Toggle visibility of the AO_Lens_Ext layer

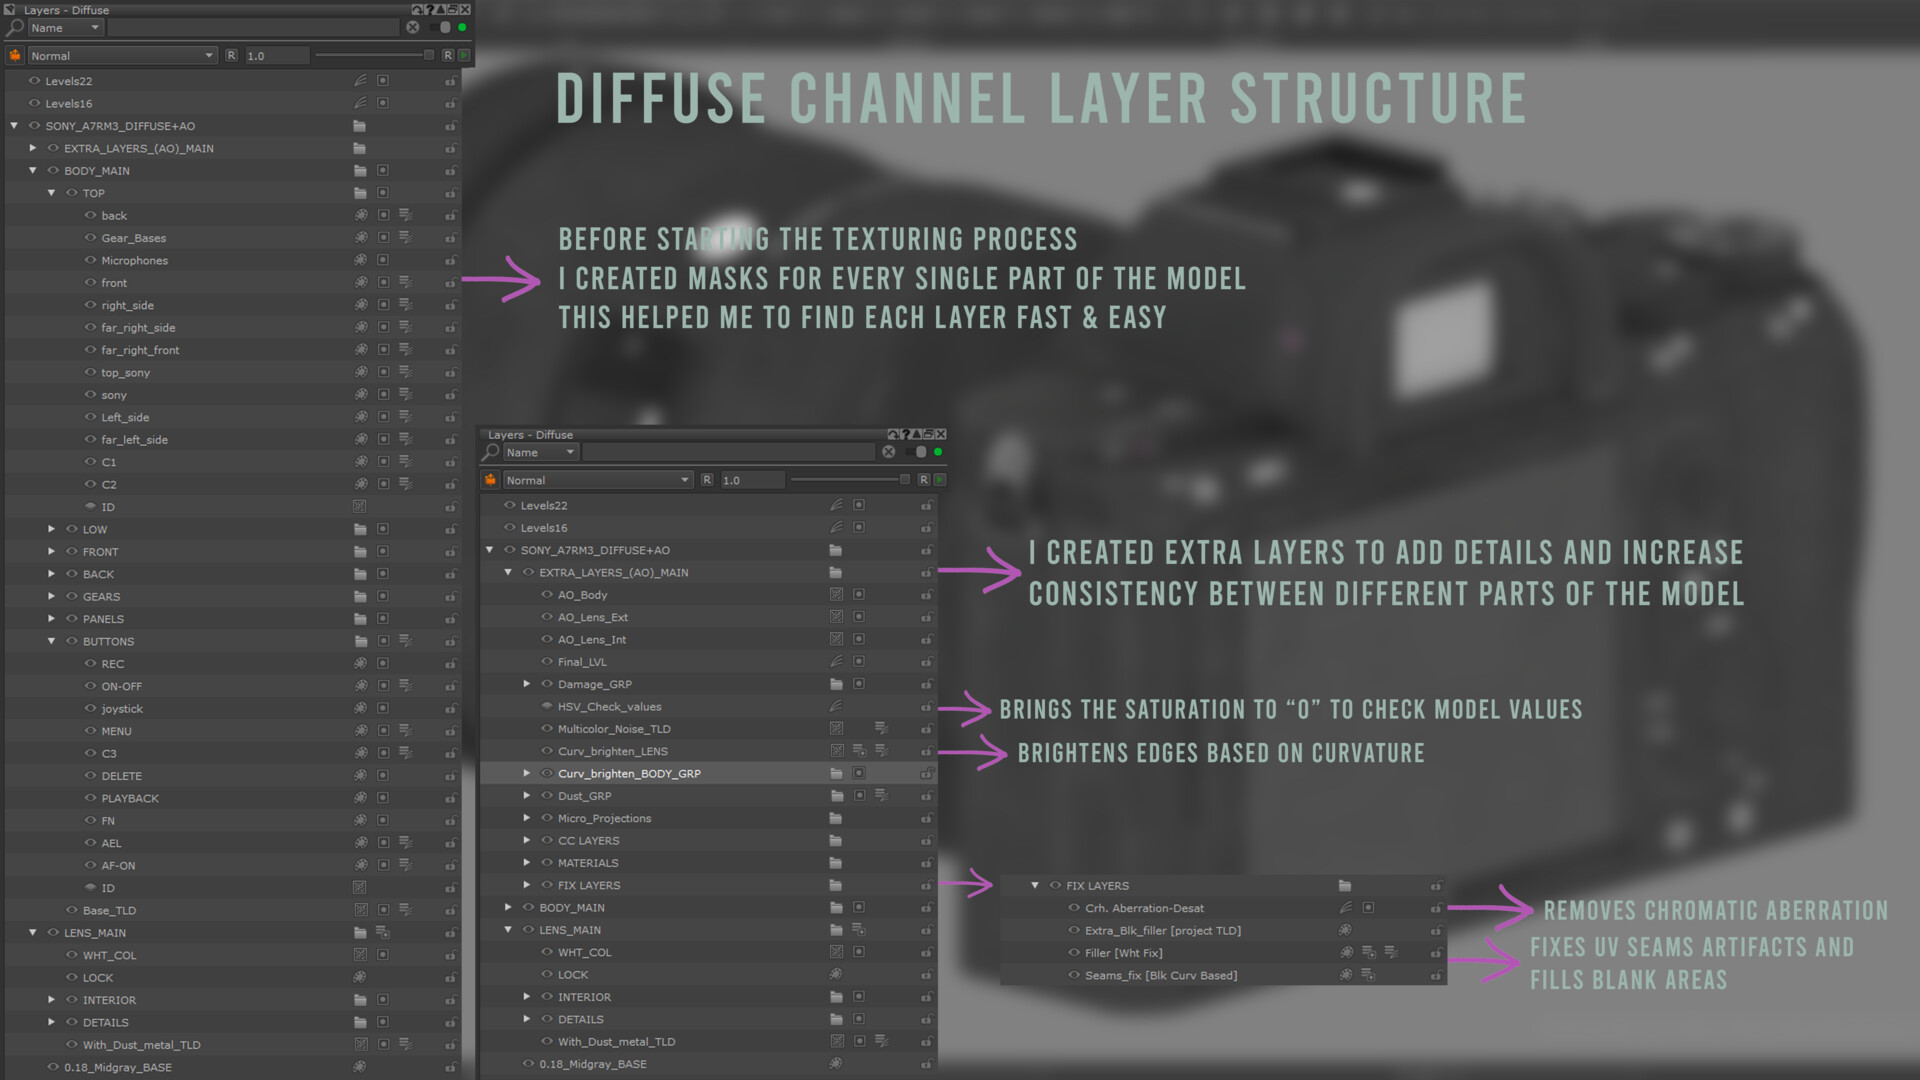click(547, 617)
